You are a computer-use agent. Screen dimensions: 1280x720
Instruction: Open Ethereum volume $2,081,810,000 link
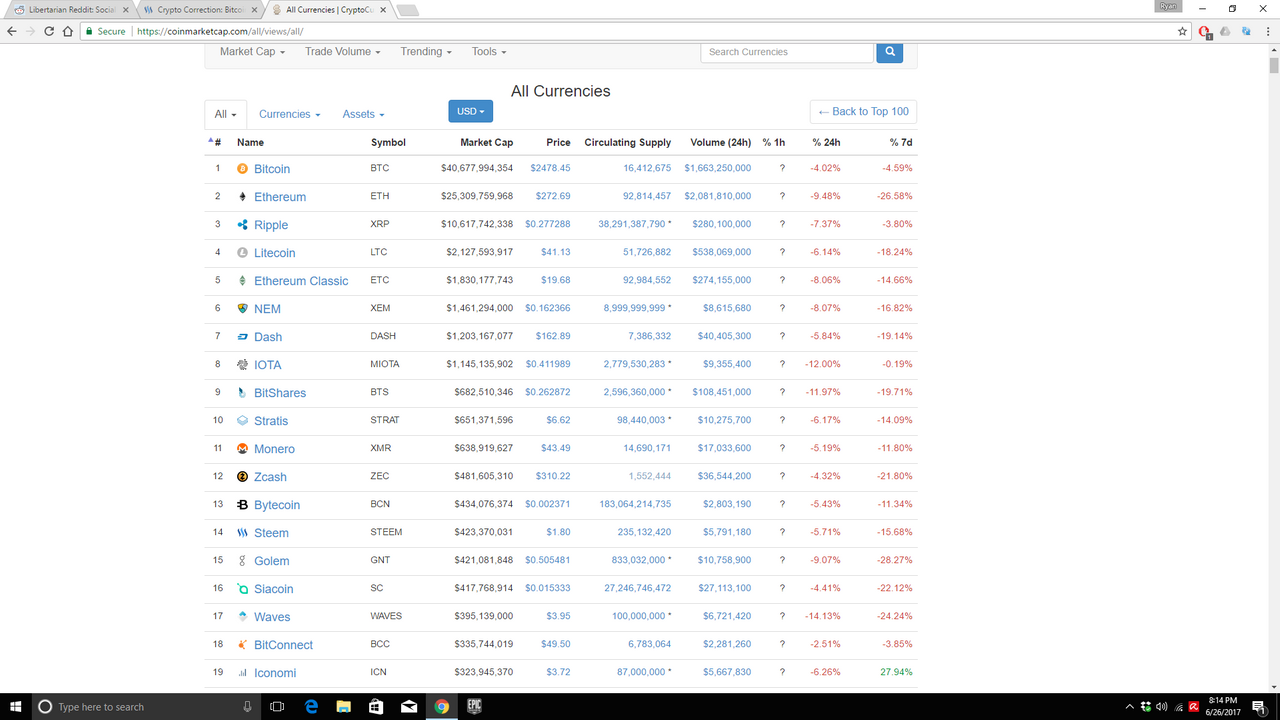tap(717, 196)
